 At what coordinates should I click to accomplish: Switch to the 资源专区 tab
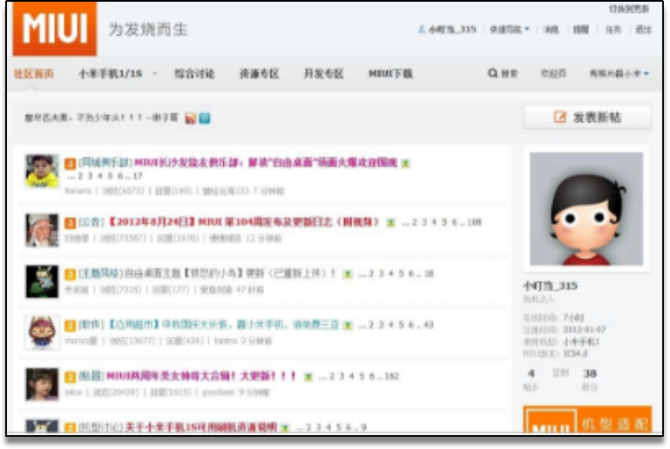[259, 74]
